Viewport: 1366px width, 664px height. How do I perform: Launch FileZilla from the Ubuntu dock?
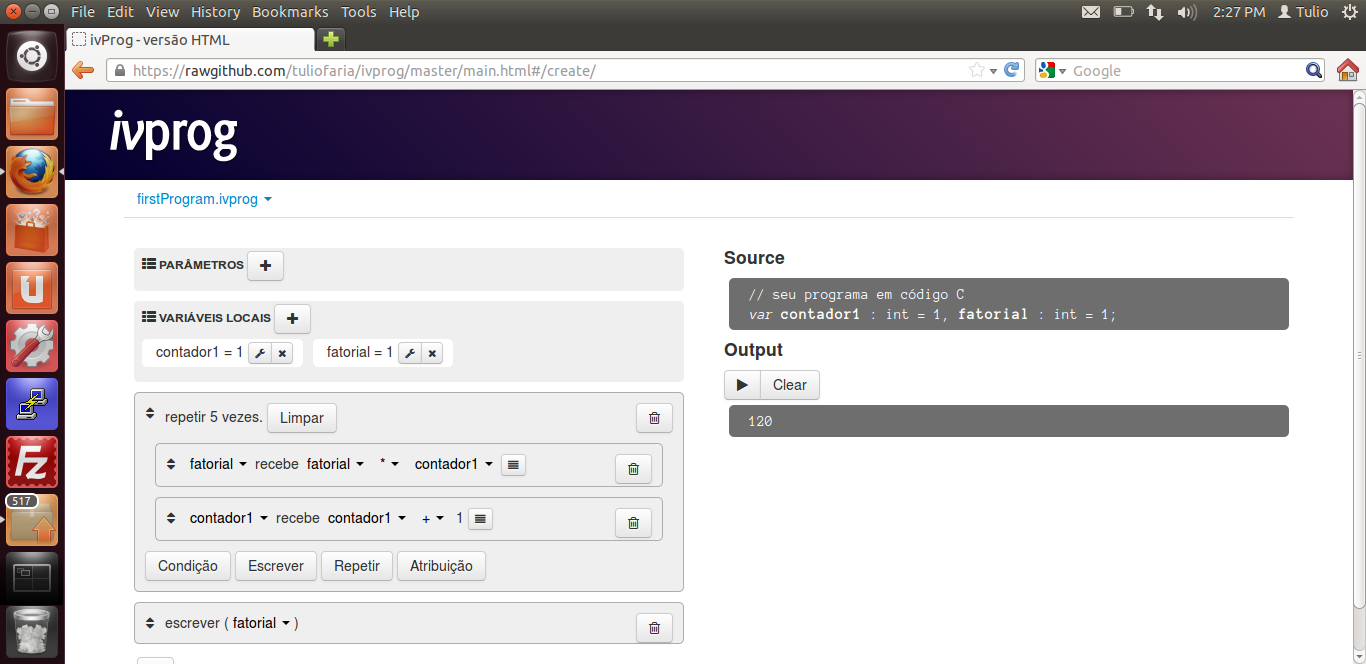pyautogui.click(x=32, y=462)
